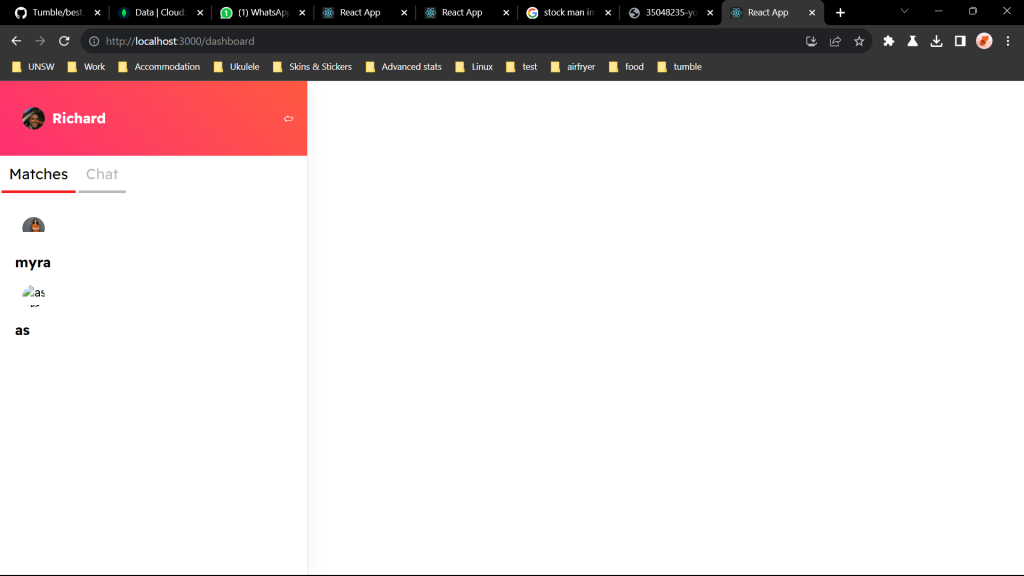The image size is (1024, 576).
Task: Open the Downloads tray icon in toolbar
Action: point(936,41)
